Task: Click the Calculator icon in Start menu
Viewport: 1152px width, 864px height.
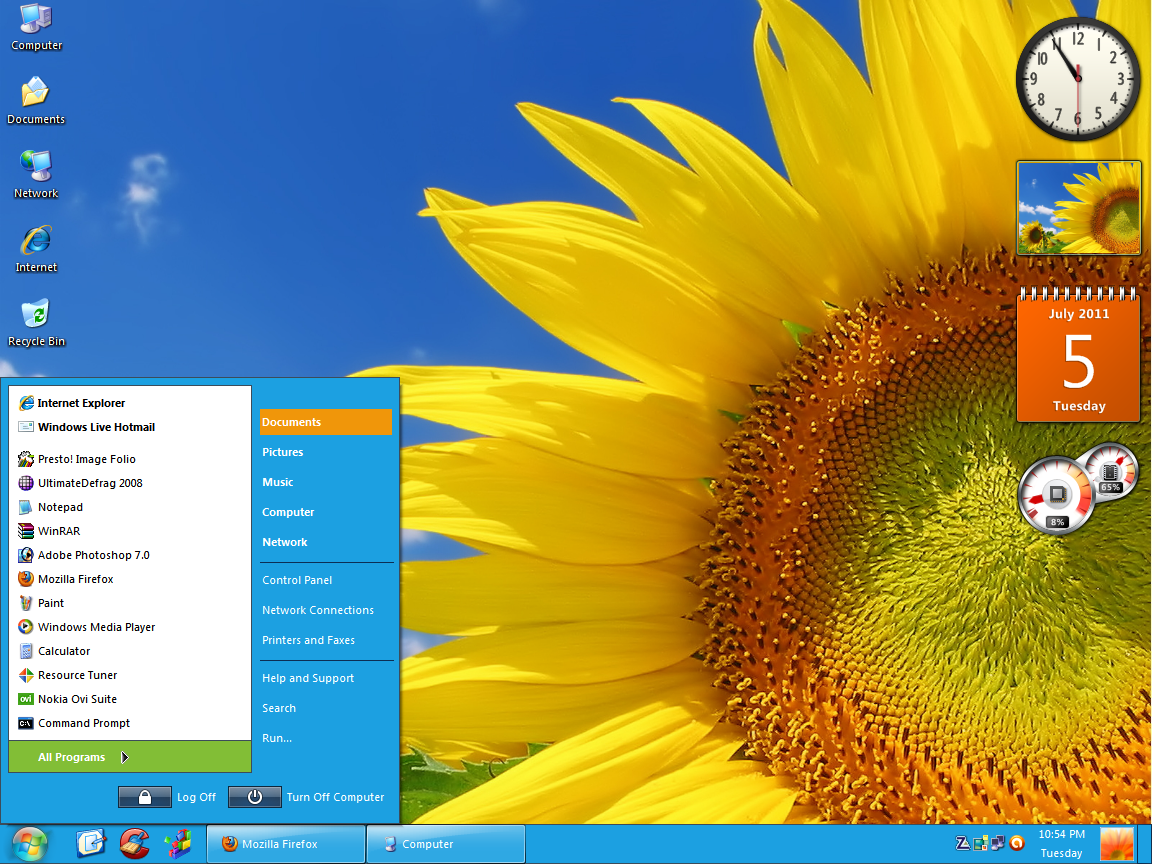Action: click(26, 651)
